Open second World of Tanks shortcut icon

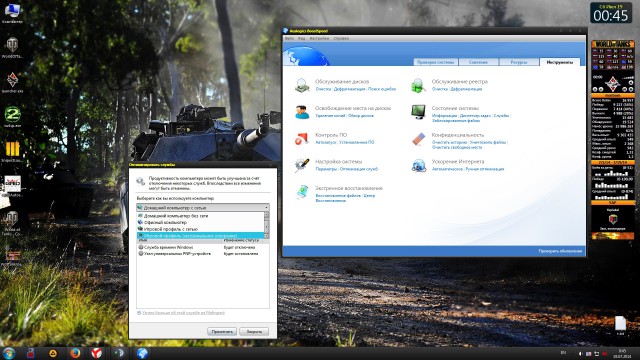pos(12,222)
